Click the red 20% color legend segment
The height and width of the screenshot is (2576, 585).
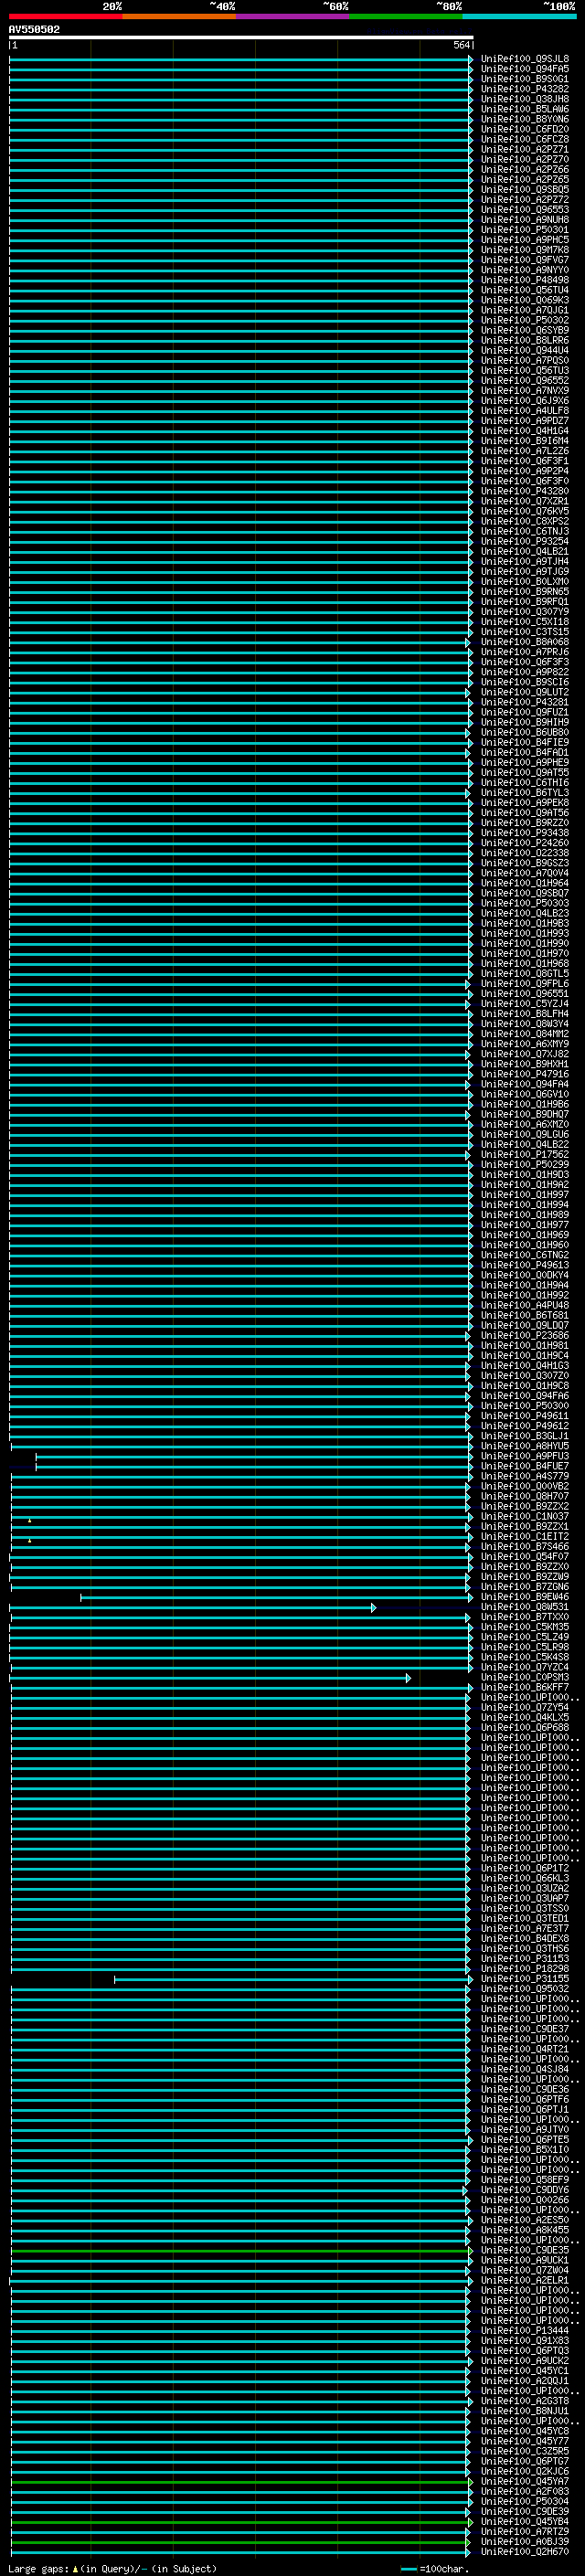pyautogui.click(x=66, y=16)
